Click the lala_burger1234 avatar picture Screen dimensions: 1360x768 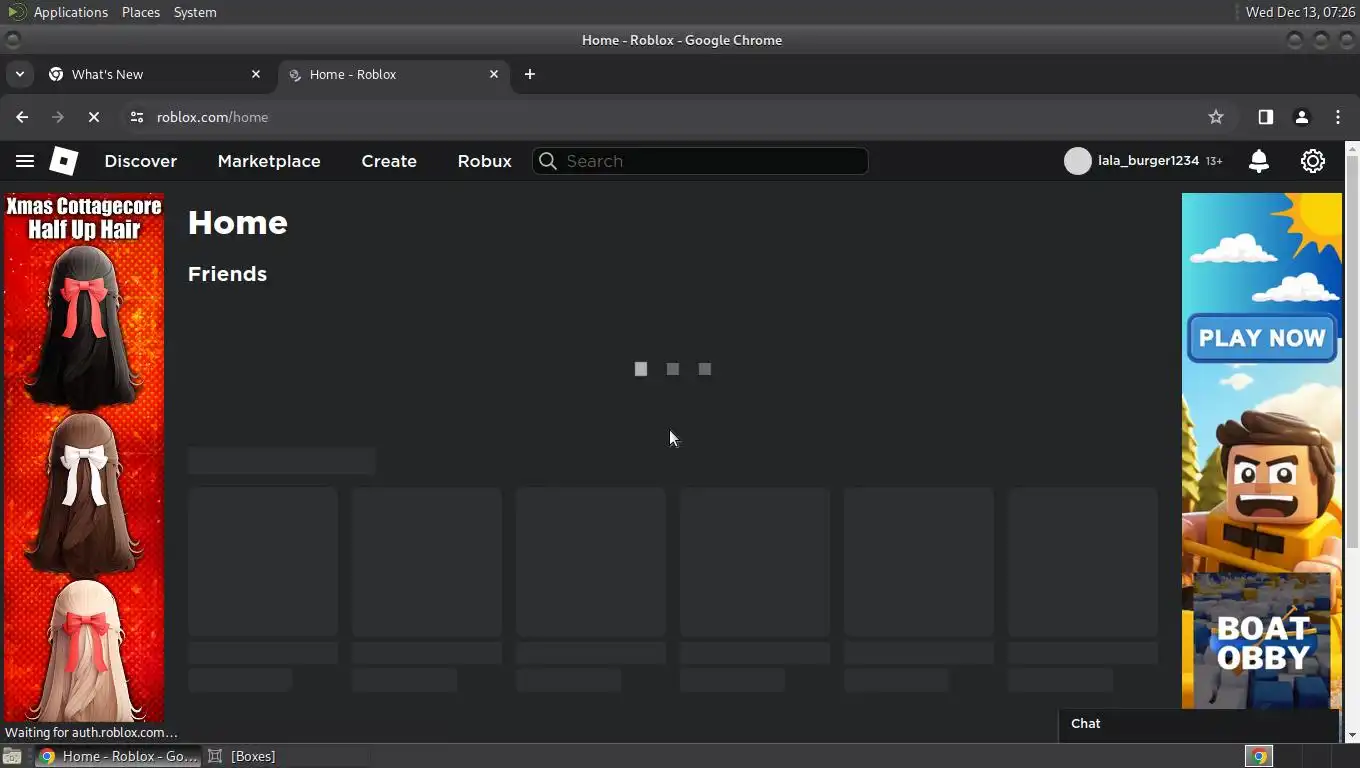(x=1078, y=161)
